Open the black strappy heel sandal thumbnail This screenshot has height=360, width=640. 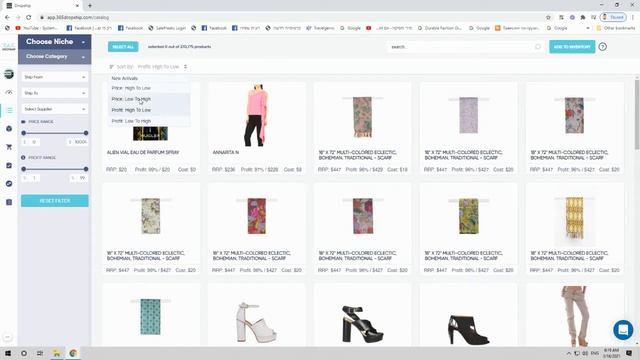click(x=362, y=324)
